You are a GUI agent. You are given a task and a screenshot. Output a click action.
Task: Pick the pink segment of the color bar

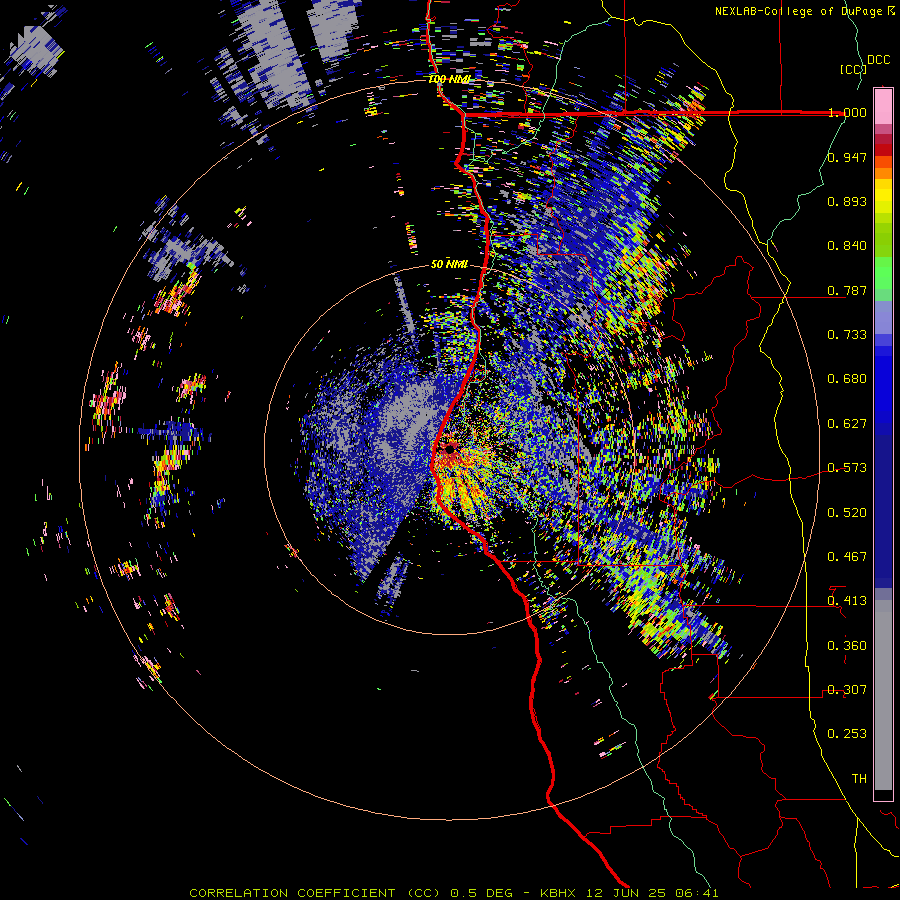pyautogui.click(x=883, y=106)
